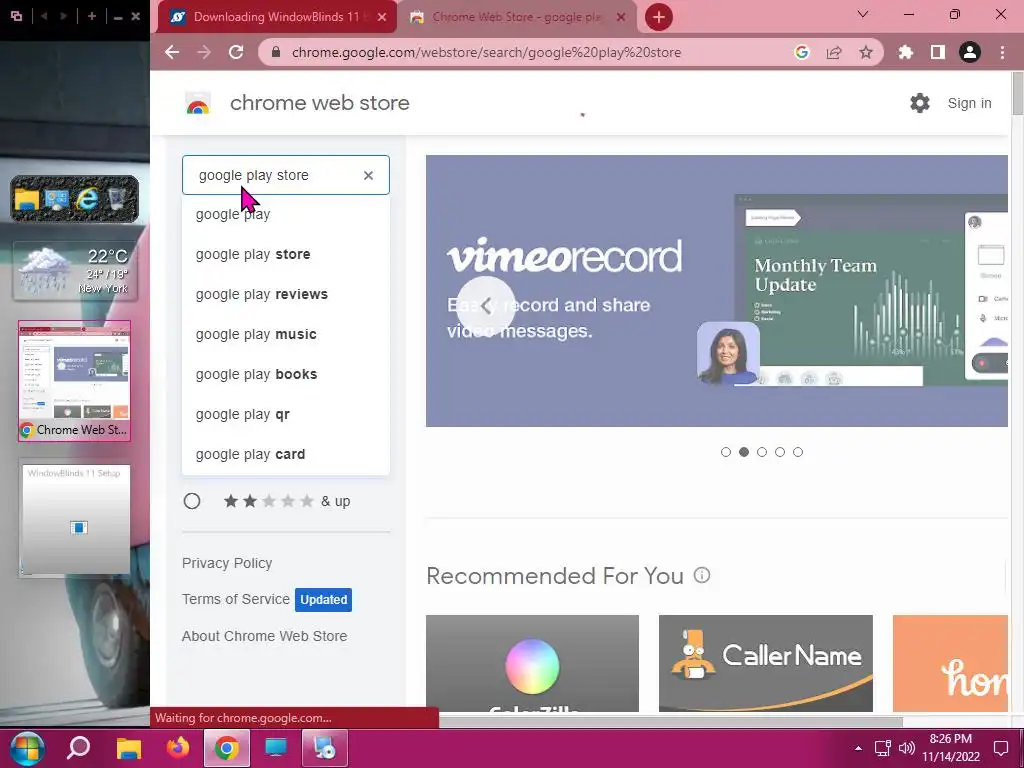Open network status in system tray
Image resolution: width=1024 pixels, height=768 pixels.
pos(883,748)
